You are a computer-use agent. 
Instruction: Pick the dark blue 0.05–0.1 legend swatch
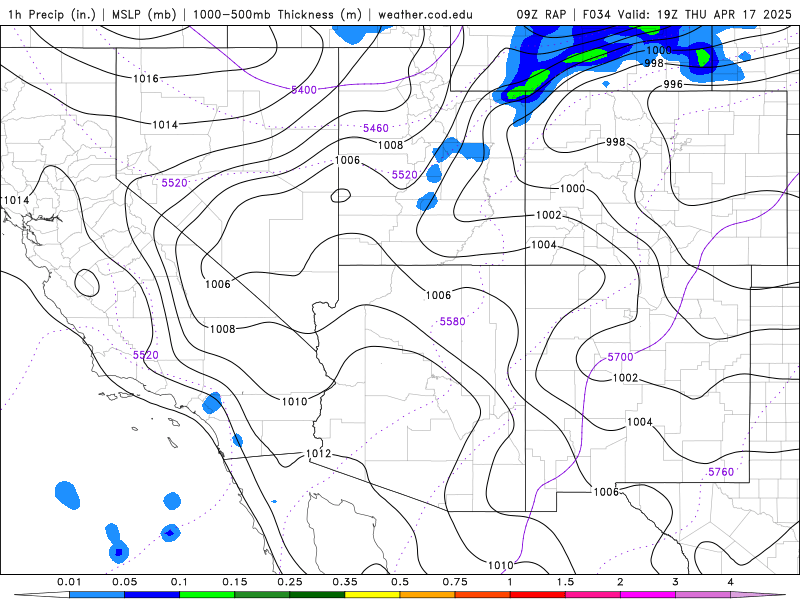pyautogui.click(x=152, y=595)
